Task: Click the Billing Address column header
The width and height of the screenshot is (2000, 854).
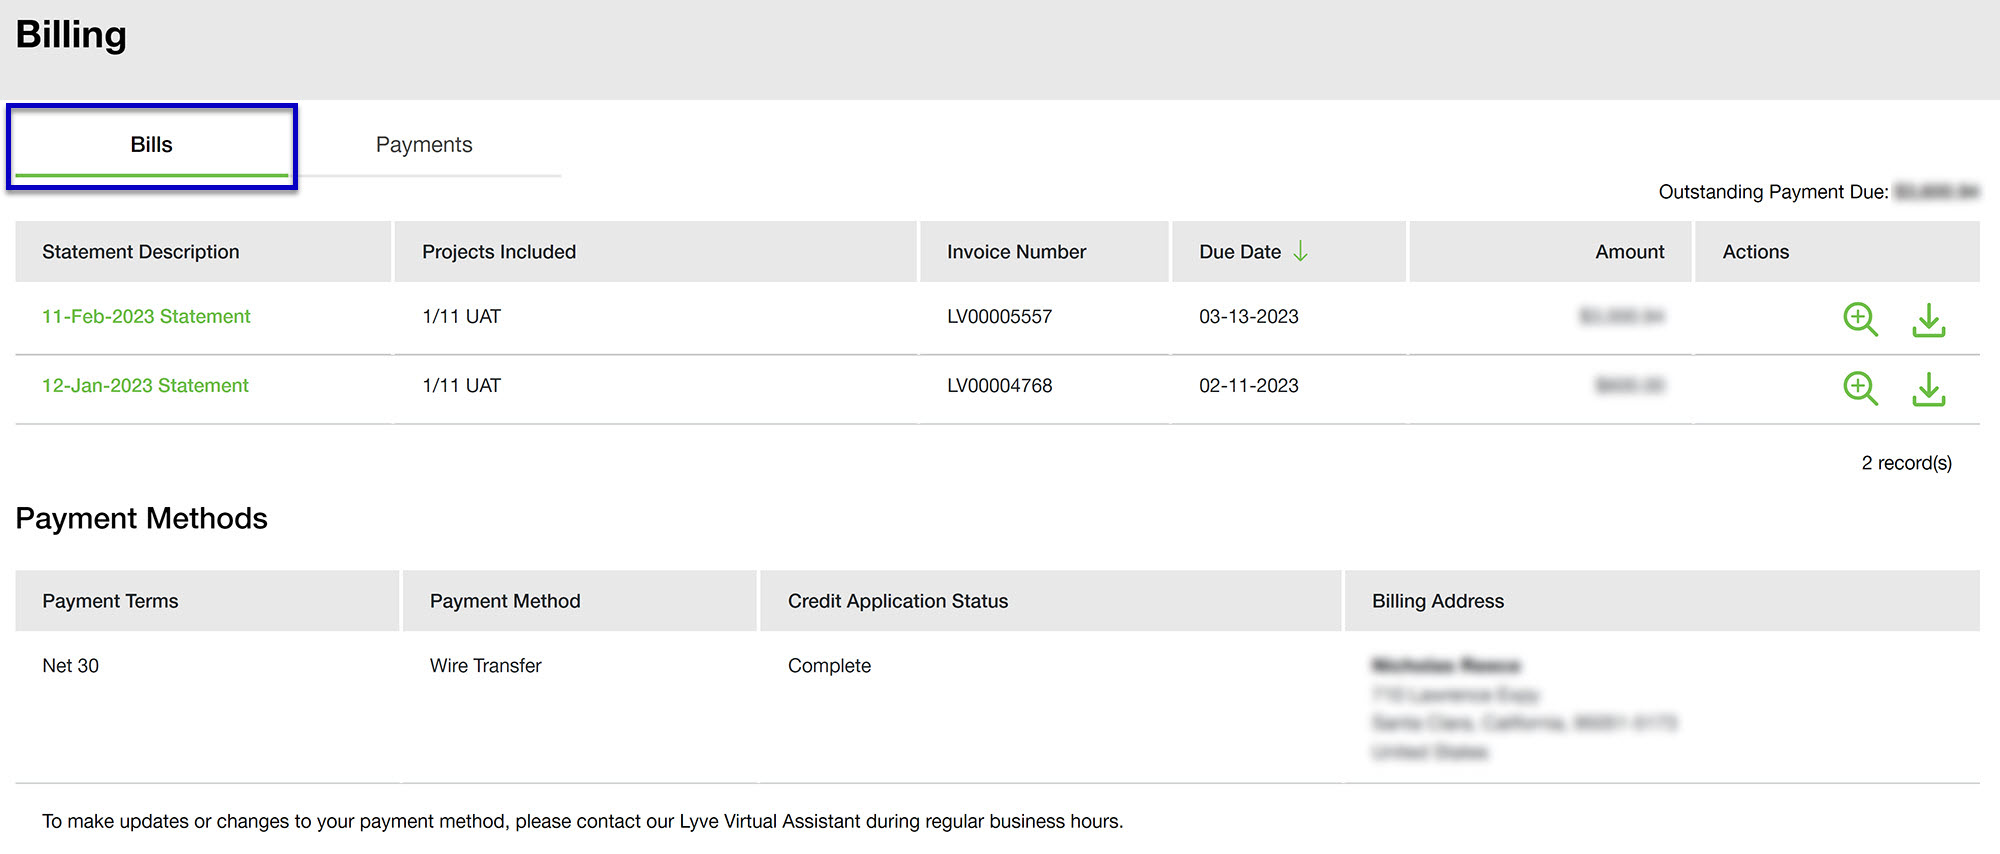Action: (1437, 601)
